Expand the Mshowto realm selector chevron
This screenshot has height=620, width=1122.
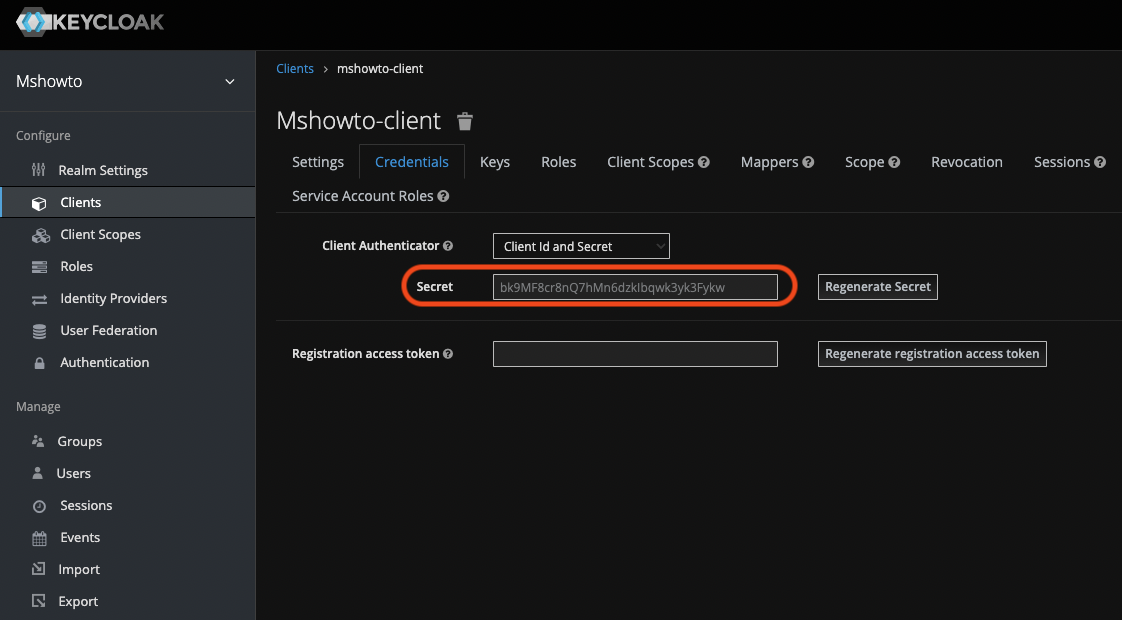point(230,82)
